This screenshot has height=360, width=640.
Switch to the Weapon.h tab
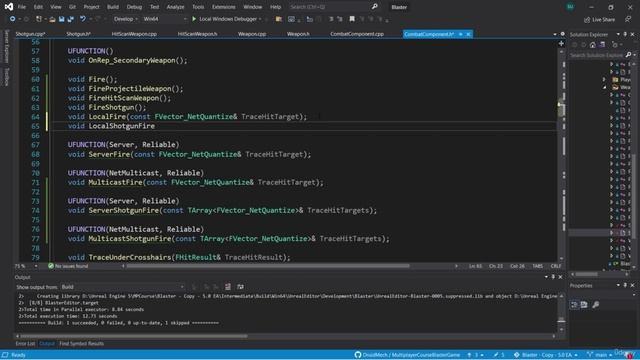[298, 34]
